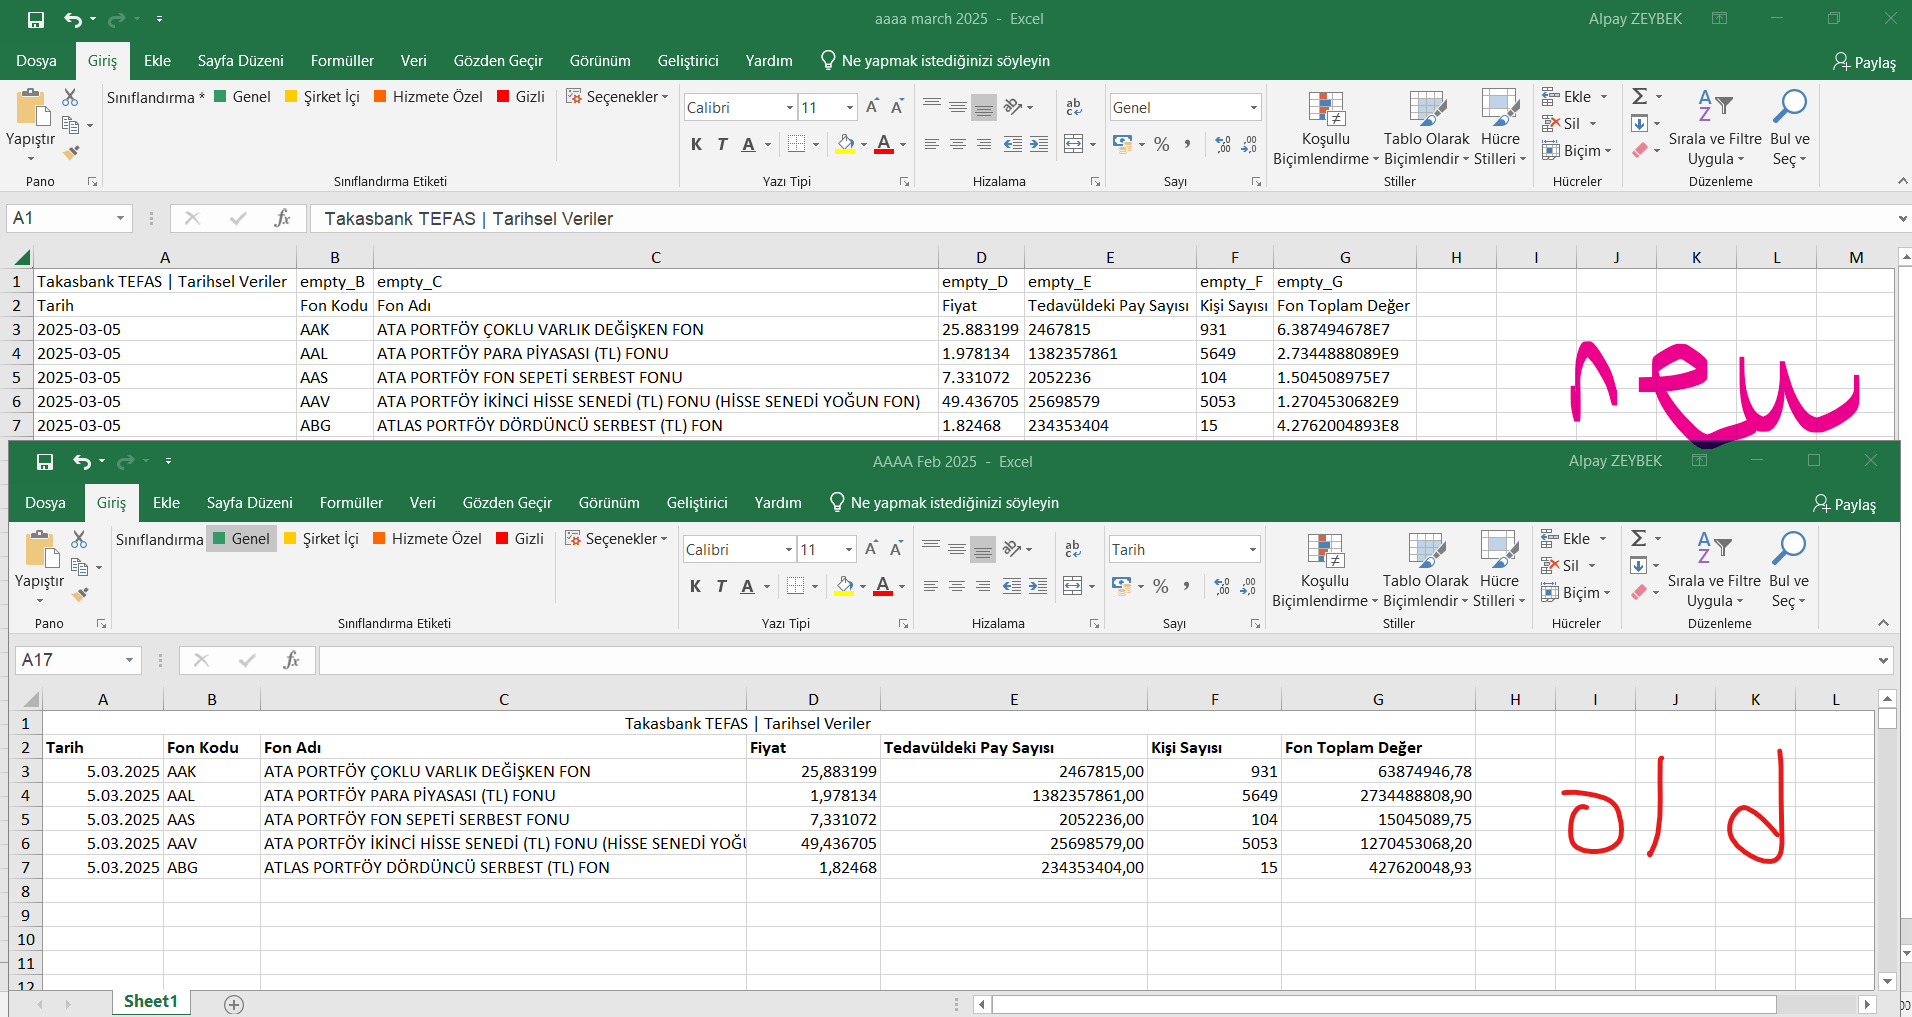1912x1017 pixels.
Task: Collapse ribbon in march 2025 window
Action: click(1903, 181)
